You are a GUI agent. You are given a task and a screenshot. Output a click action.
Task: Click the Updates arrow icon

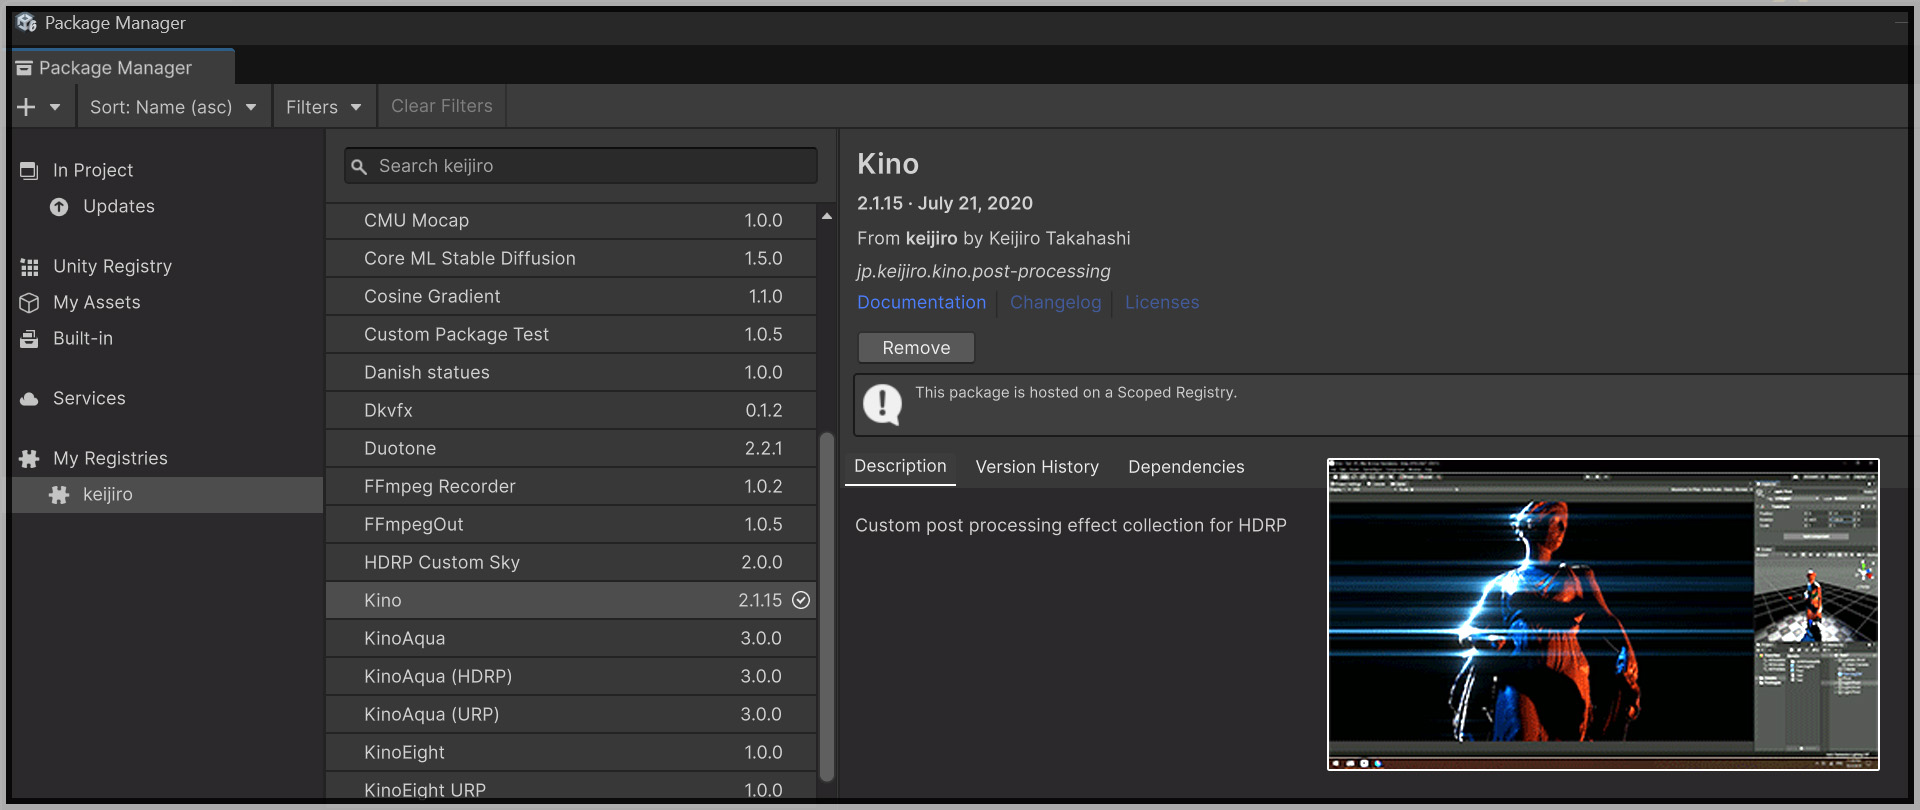(x=60, y=207)
